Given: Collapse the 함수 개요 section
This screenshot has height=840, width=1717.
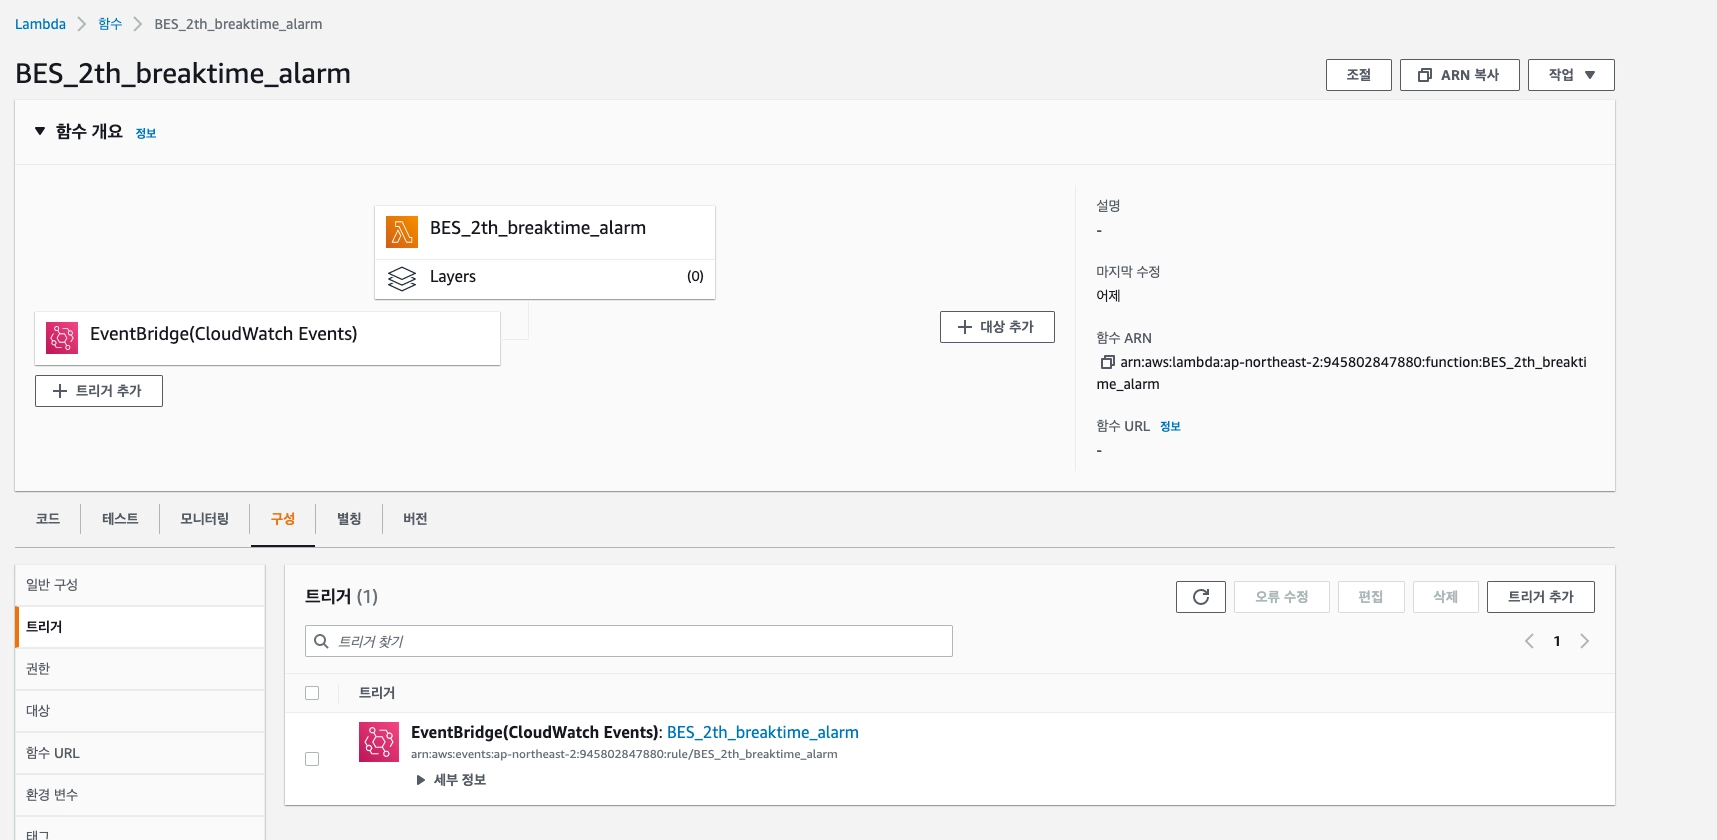Looking at the screenshot, I should coord(40,131).
